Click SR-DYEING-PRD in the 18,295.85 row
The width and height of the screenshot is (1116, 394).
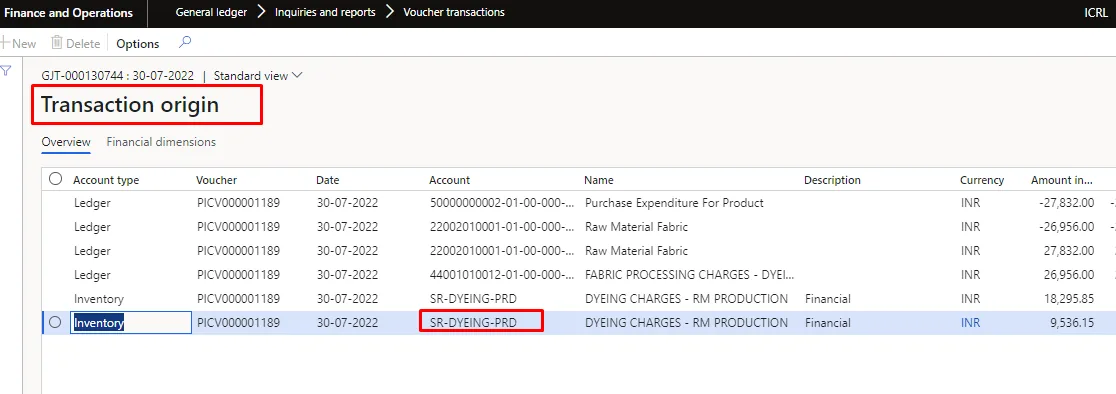(473, 299)
